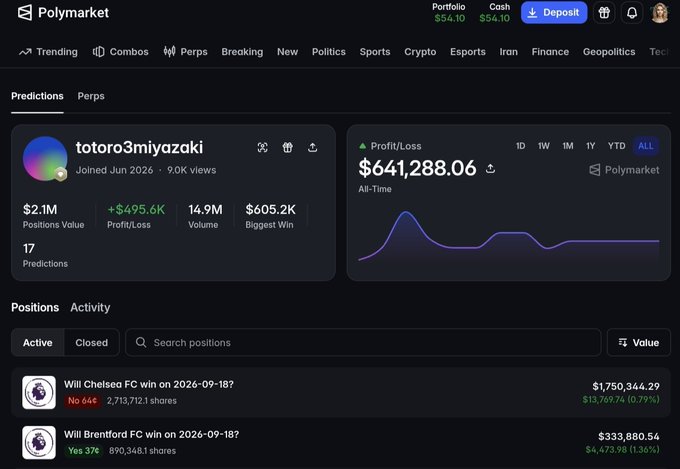Select the 1Y chart range

click(591, 146)
